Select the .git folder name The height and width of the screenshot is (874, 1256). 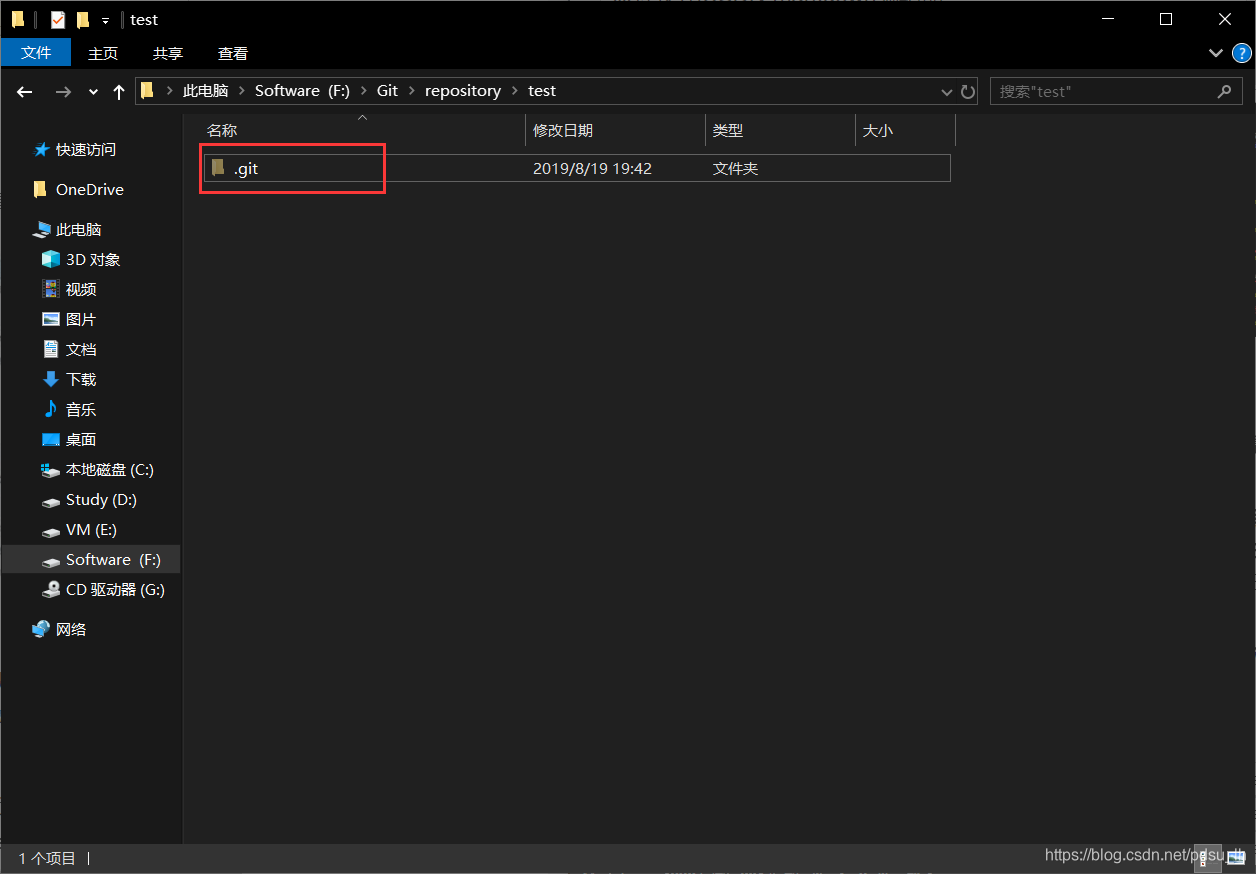click(x=246, y=168)
